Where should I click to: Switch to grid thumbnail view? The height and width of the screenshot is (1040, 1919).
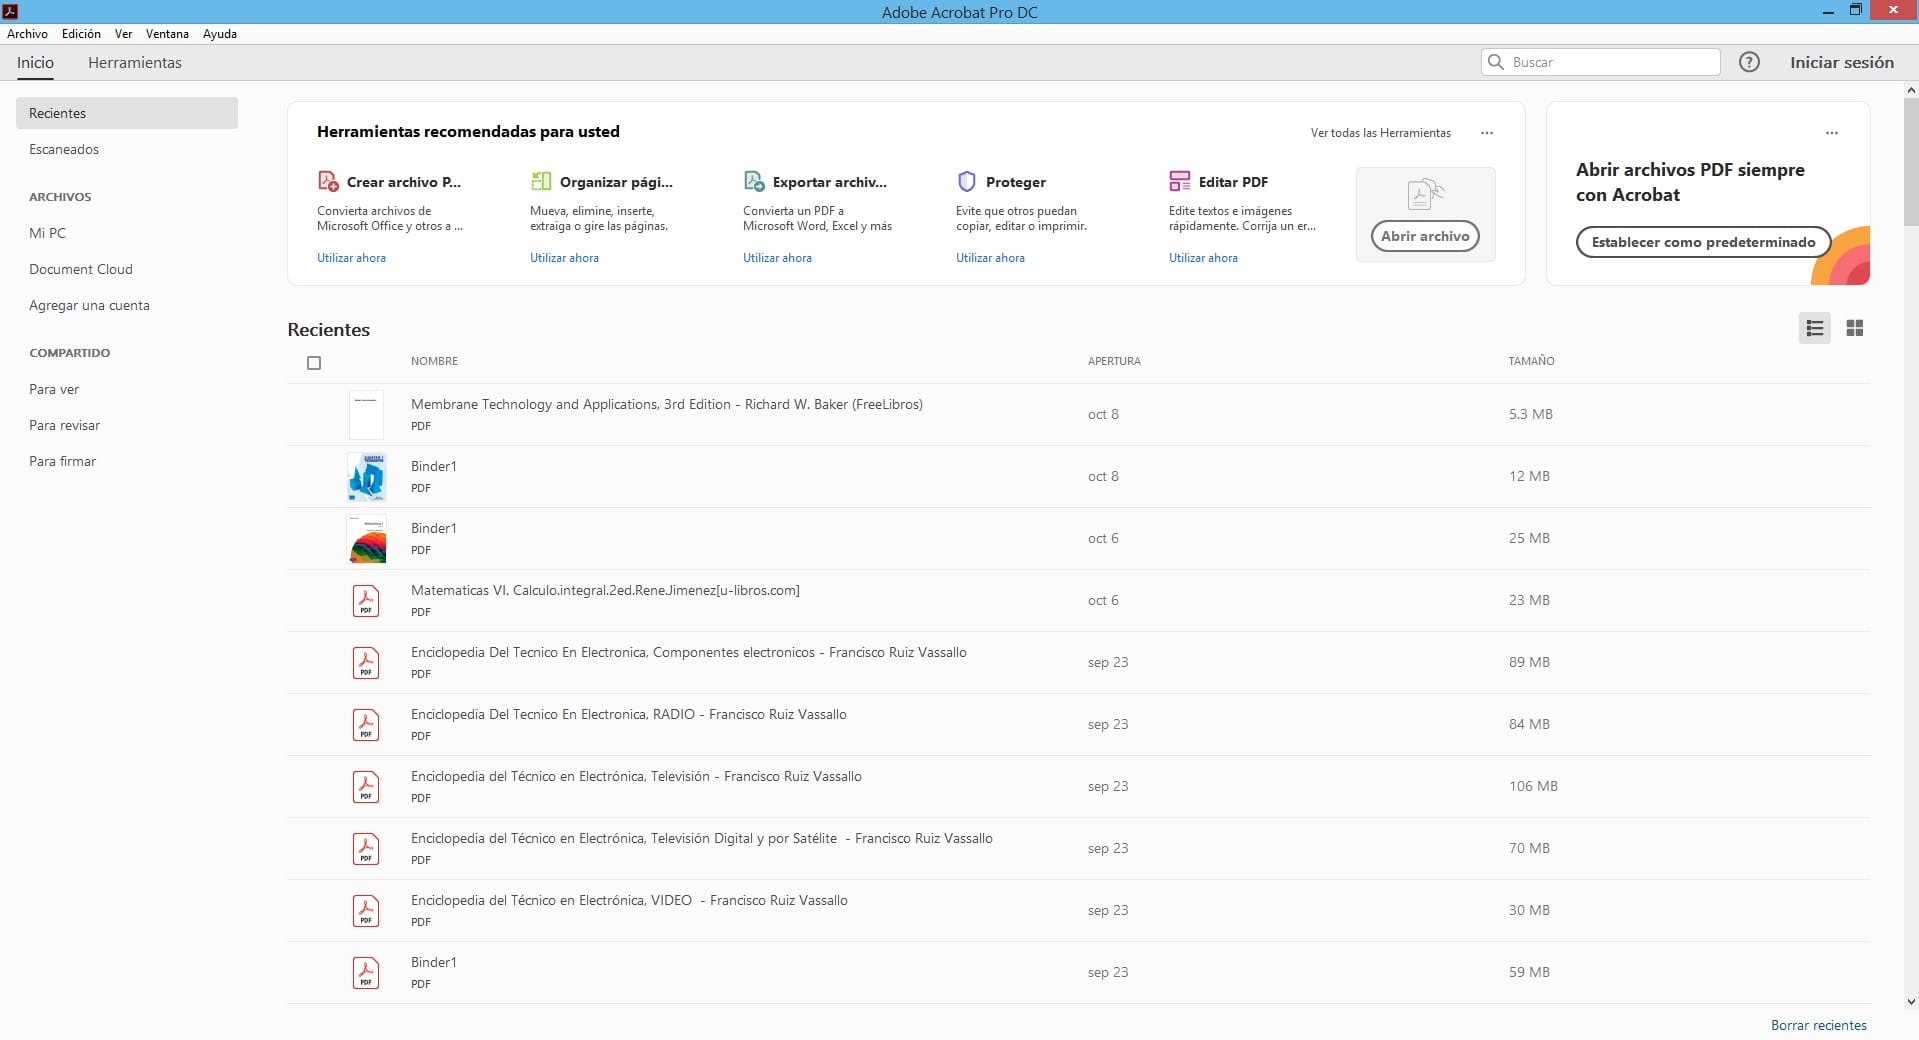[x=1854, y=328]
